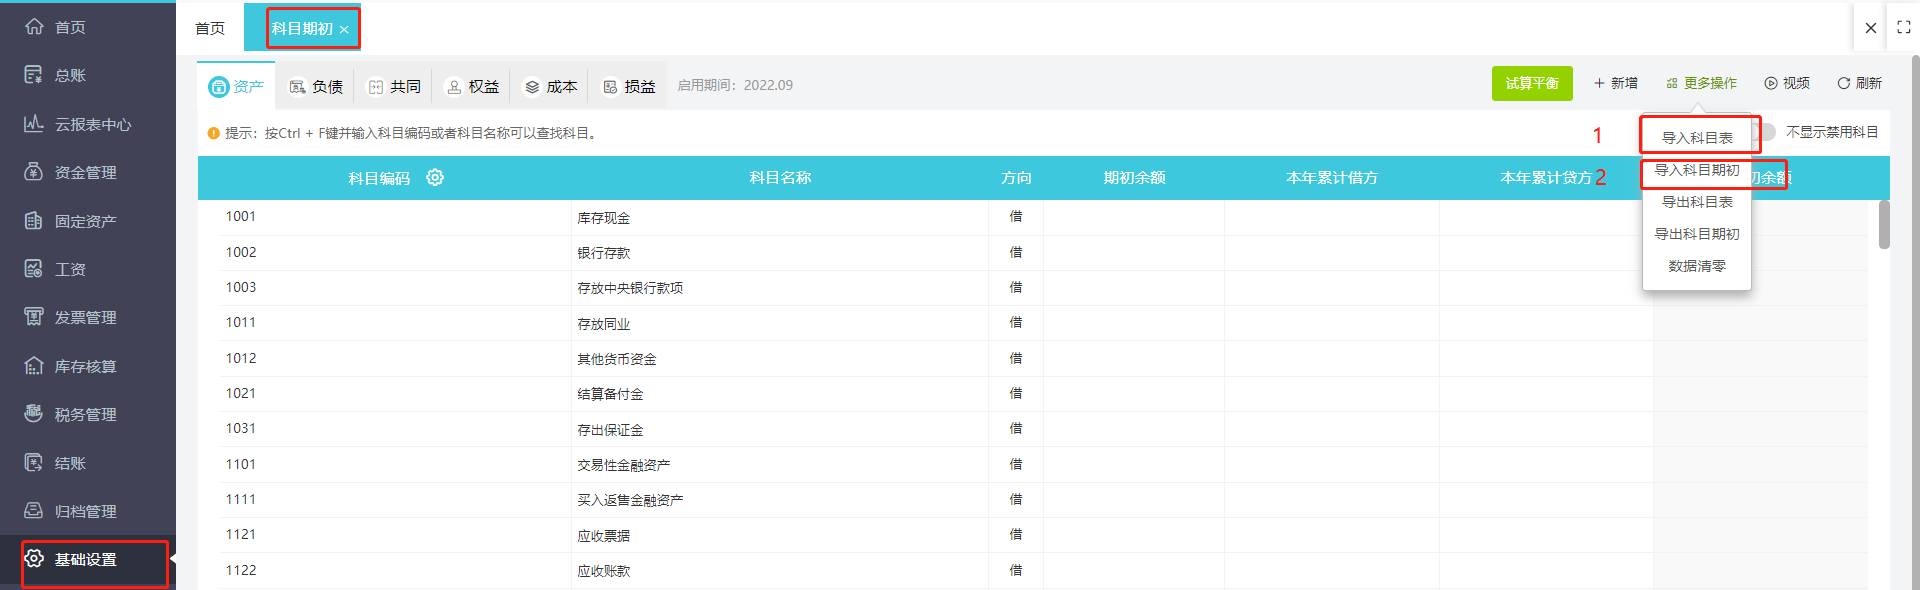Click the gear icon beside 科目编码 header

[435, 178]
